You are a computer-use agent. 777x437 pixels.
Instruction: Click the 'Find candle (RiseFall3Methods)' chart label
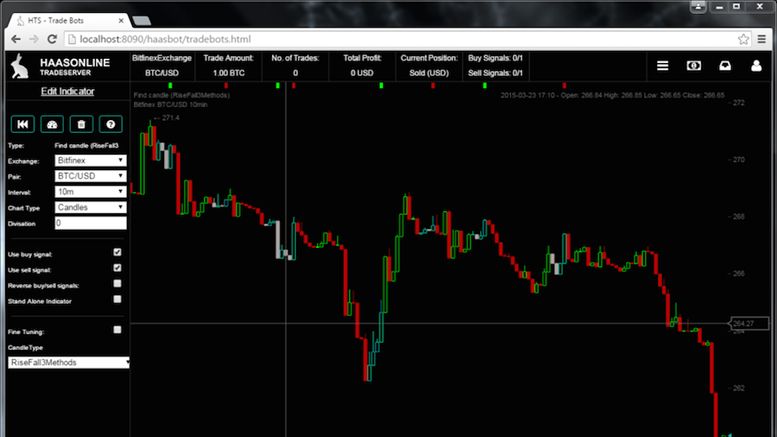[181, 95]
